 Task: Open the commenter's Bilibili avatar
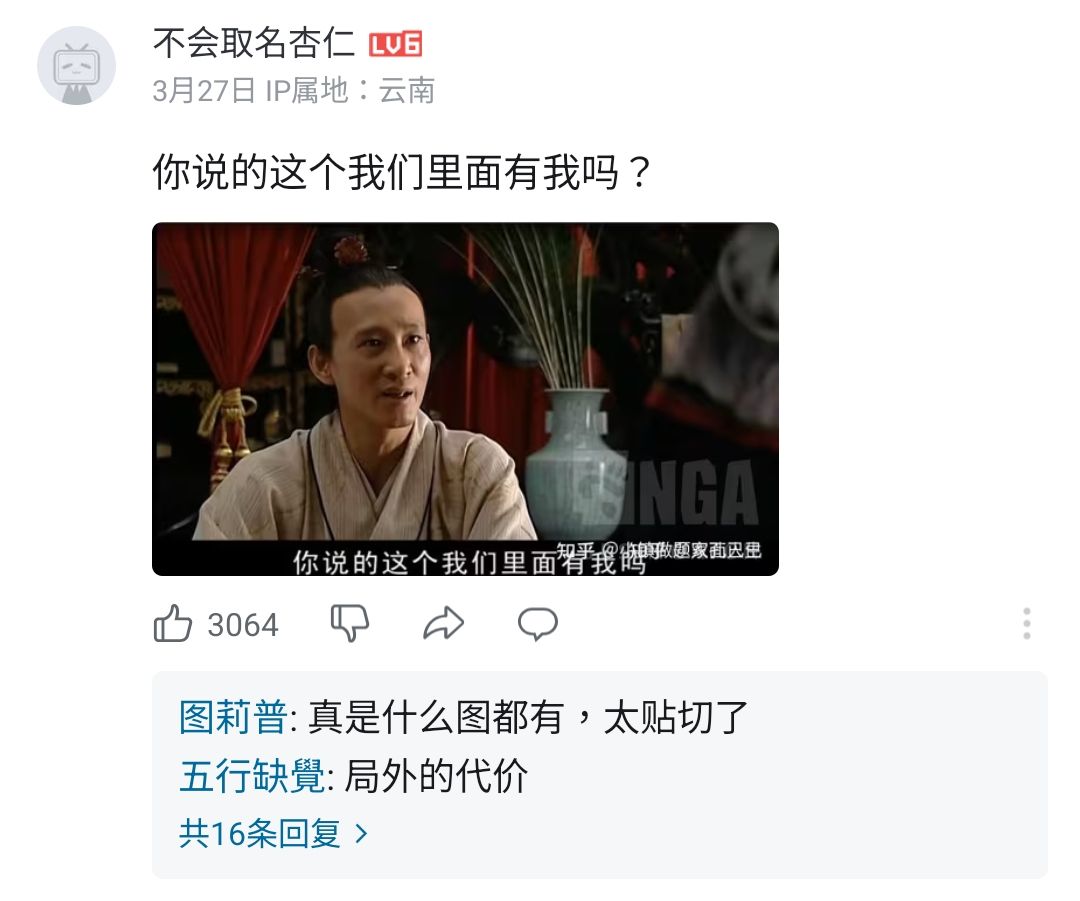(x=76, y=65)
